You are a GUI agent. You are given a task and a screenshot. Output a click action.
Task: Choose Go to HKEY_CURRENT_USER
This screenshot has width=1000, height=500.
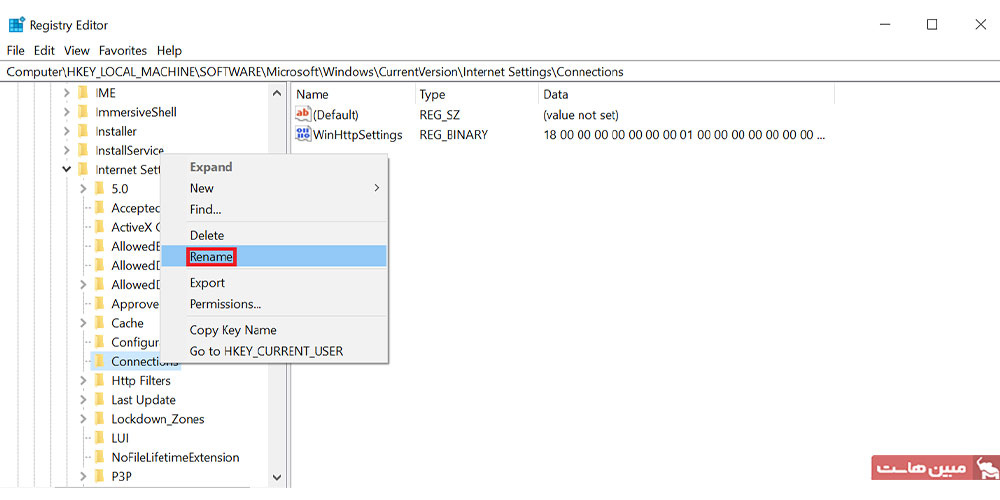click(274, 351)
